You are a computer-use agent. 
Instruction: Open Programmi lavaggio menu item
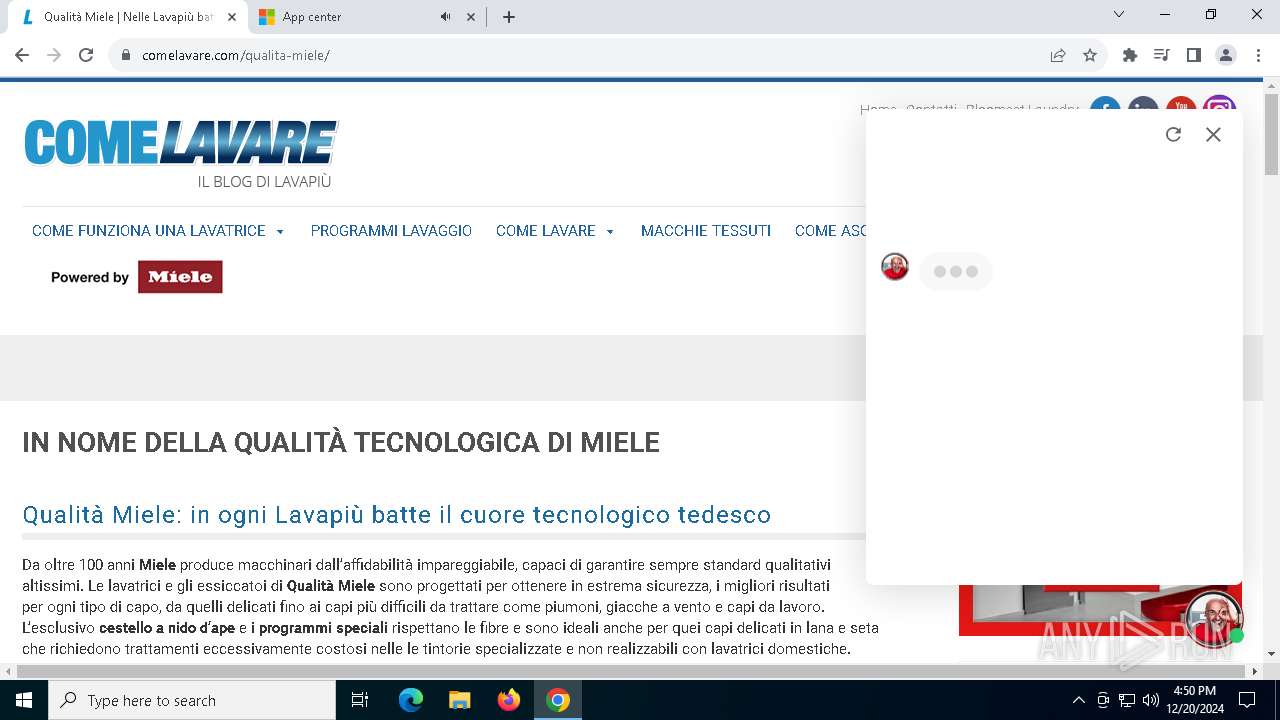391,231
